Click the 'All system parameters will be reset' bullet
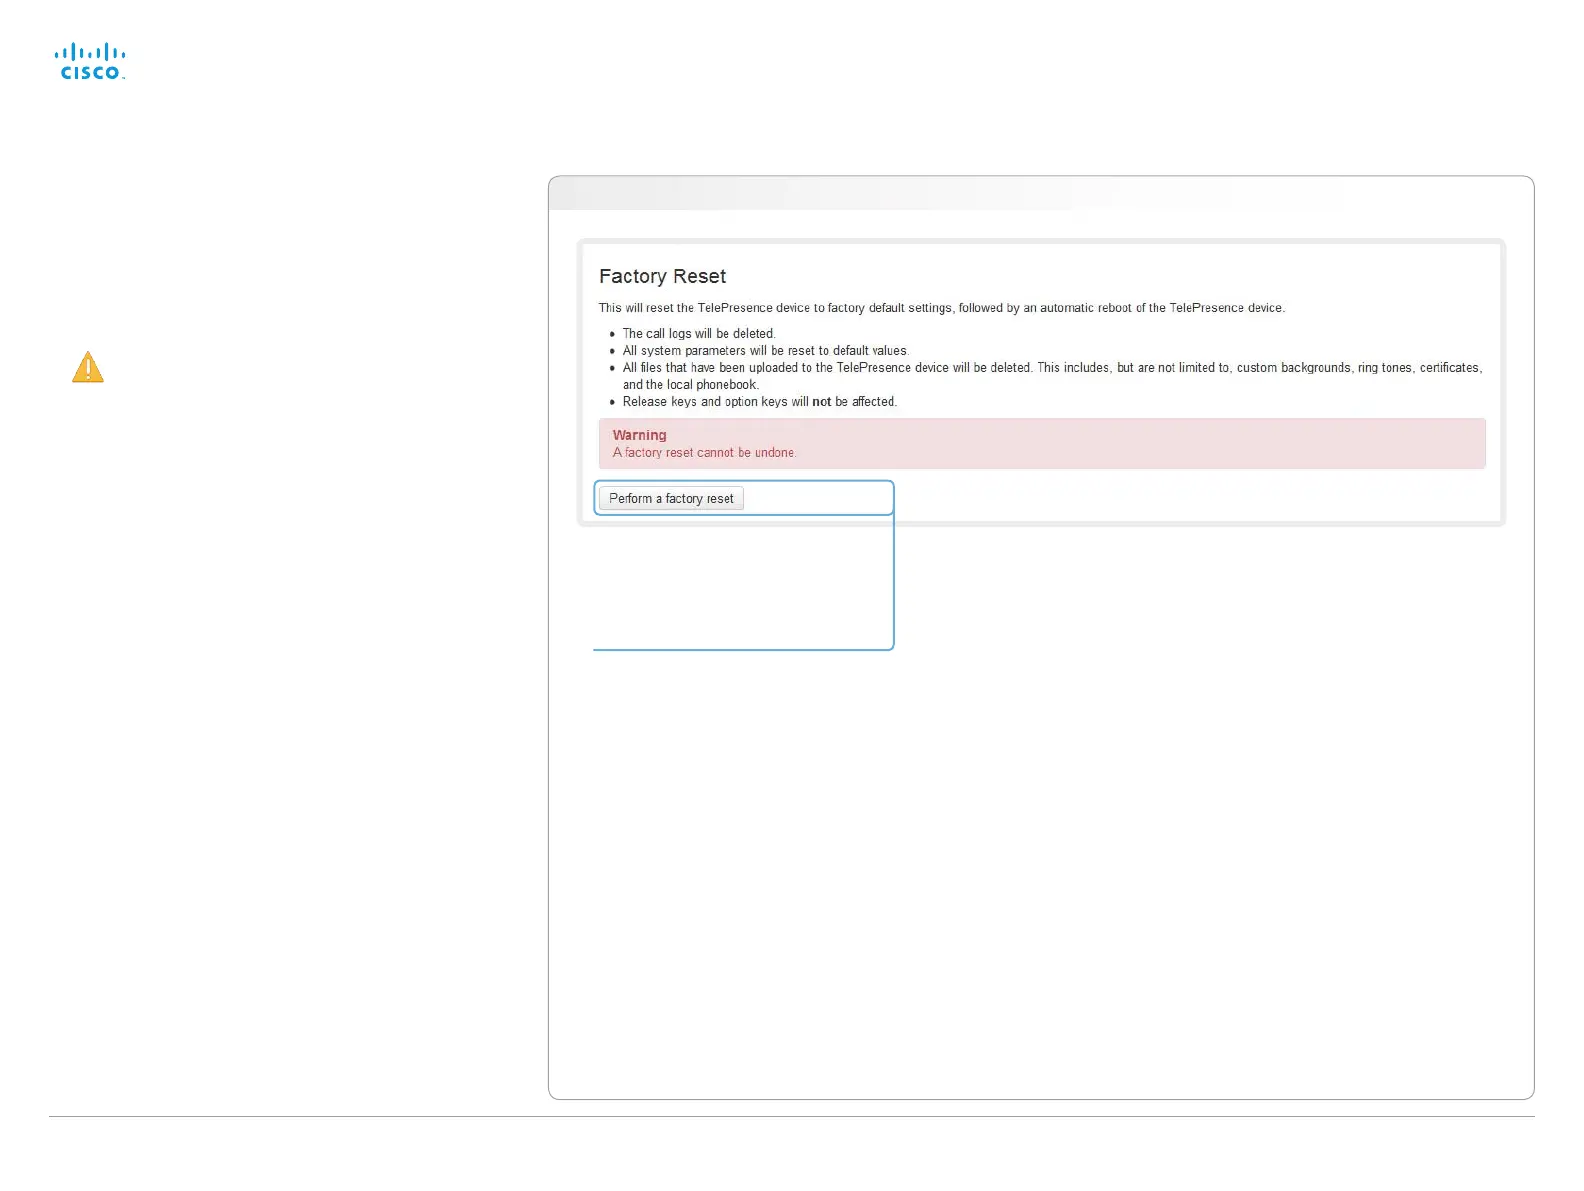1584x1191 pixels. 765,351
